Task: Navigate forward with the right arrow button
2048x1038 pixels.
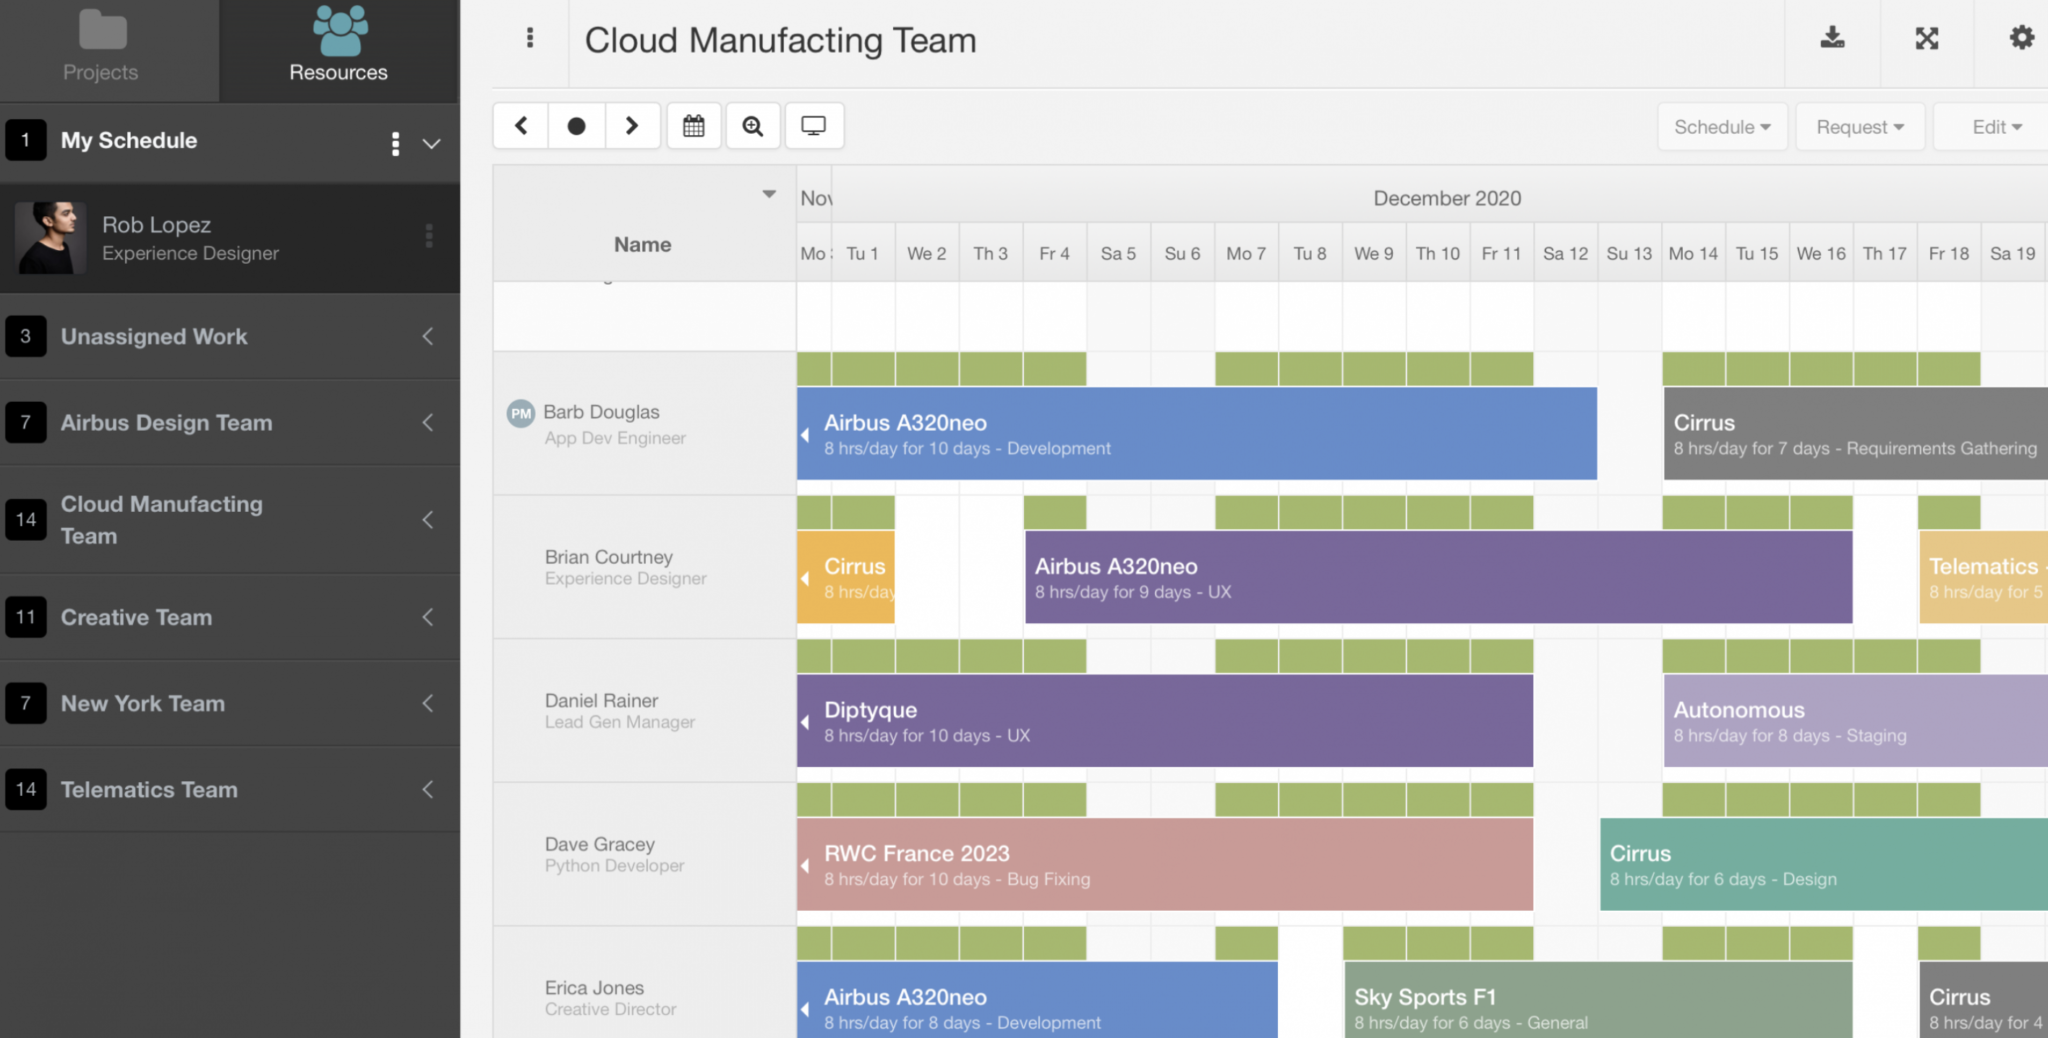Action: click(x=633, y=125)
